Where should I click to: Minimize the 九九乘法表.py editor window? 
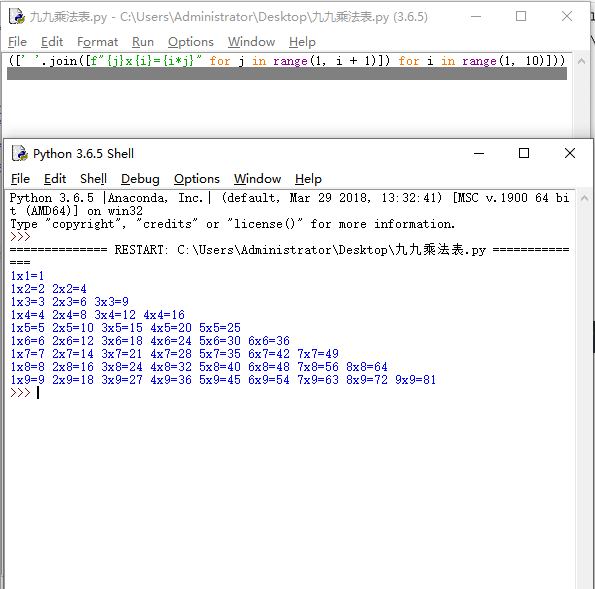tap(476, 16)
